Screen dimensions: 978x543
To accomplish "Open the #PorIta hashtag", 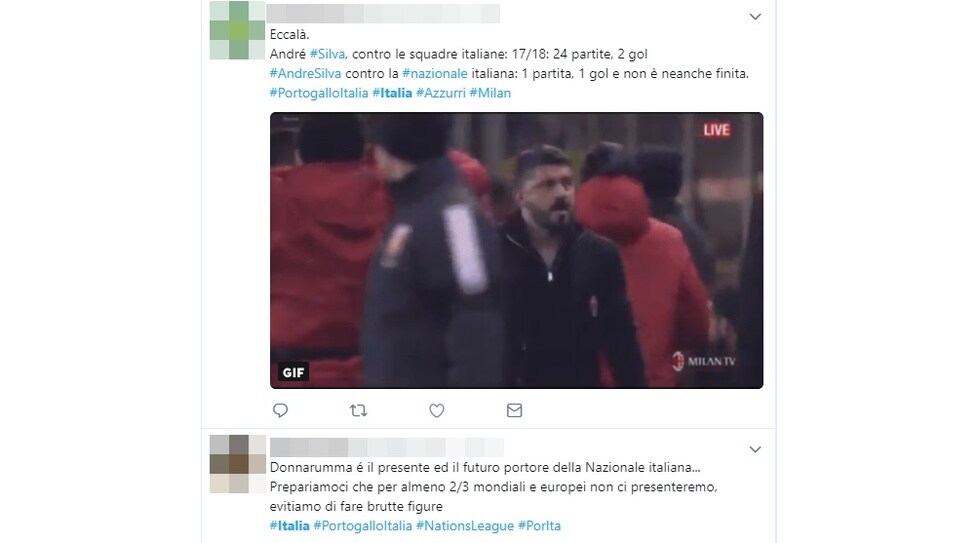I will (539, 526).
